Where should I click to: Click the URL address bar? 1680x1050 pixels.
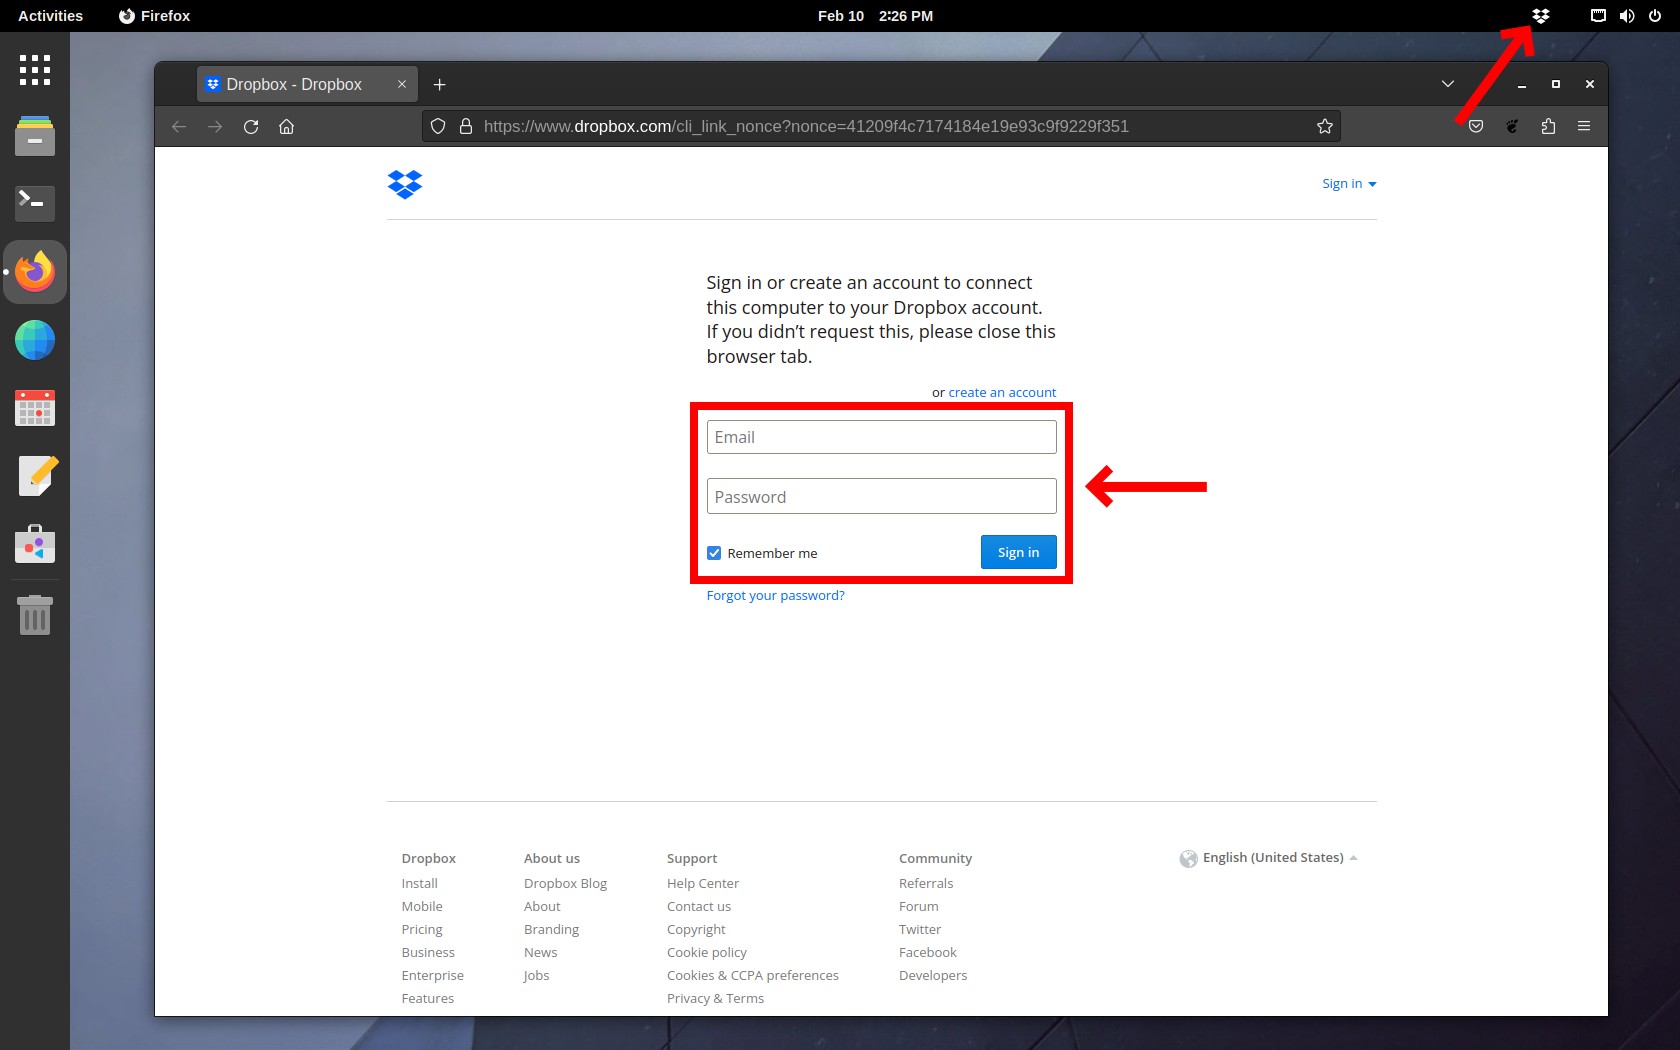[x=880, y=127]
